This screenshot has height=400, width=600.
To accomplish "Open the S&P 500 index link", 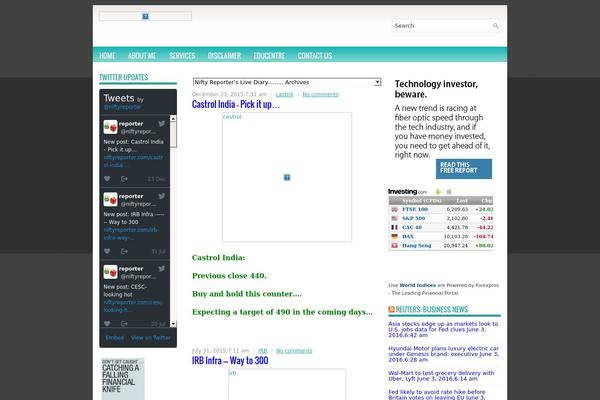I will pos(413,218).
